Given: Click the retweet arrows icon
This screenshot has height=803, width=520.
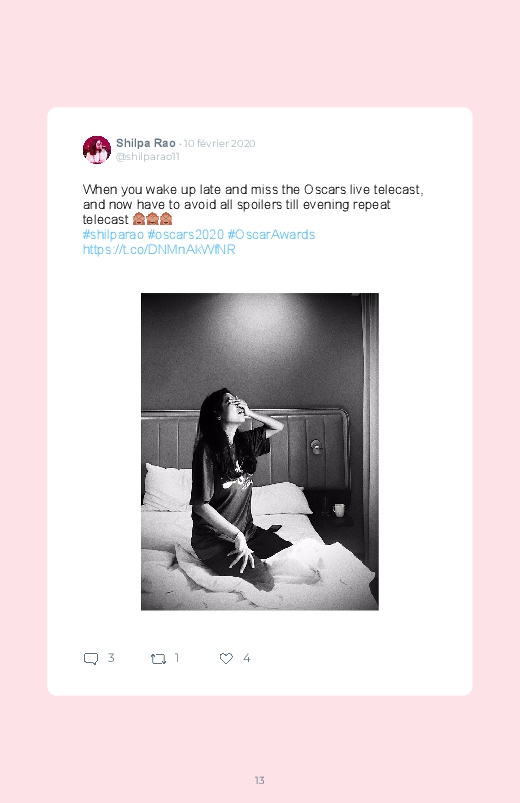Looking at the screenshot, I should click(158, 659).
